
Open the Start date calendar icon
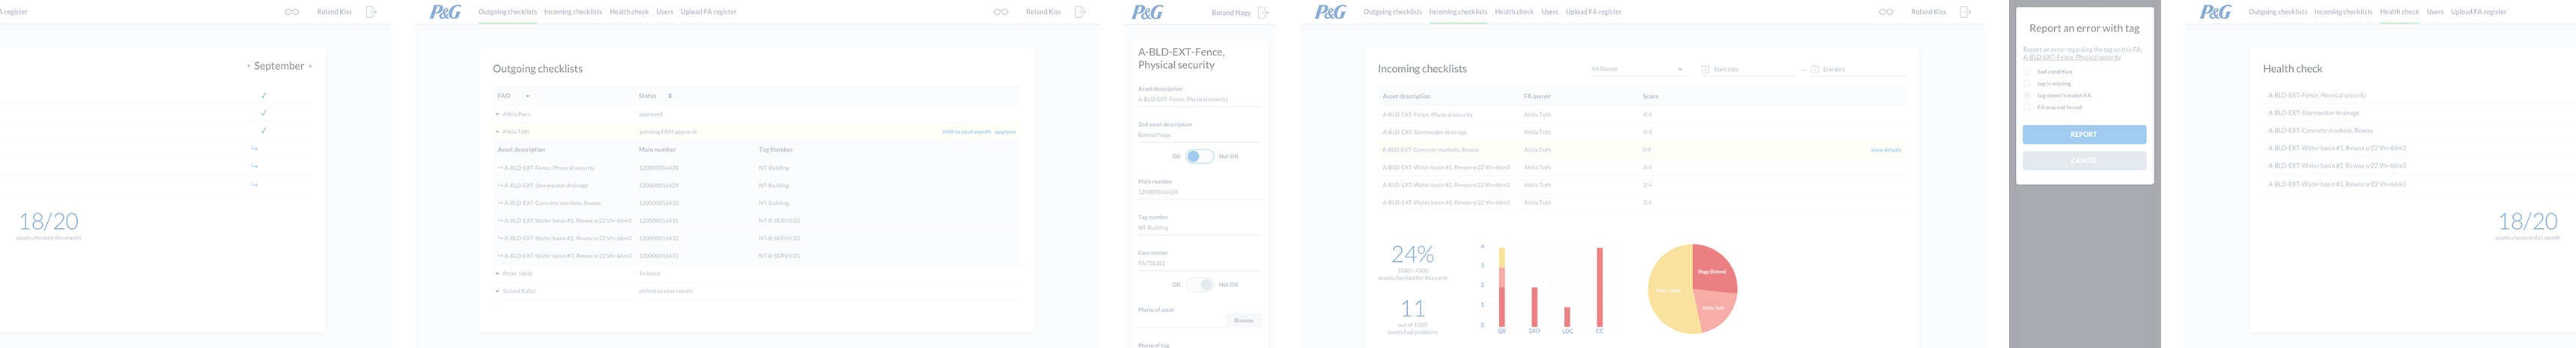tap(1705, 70)
